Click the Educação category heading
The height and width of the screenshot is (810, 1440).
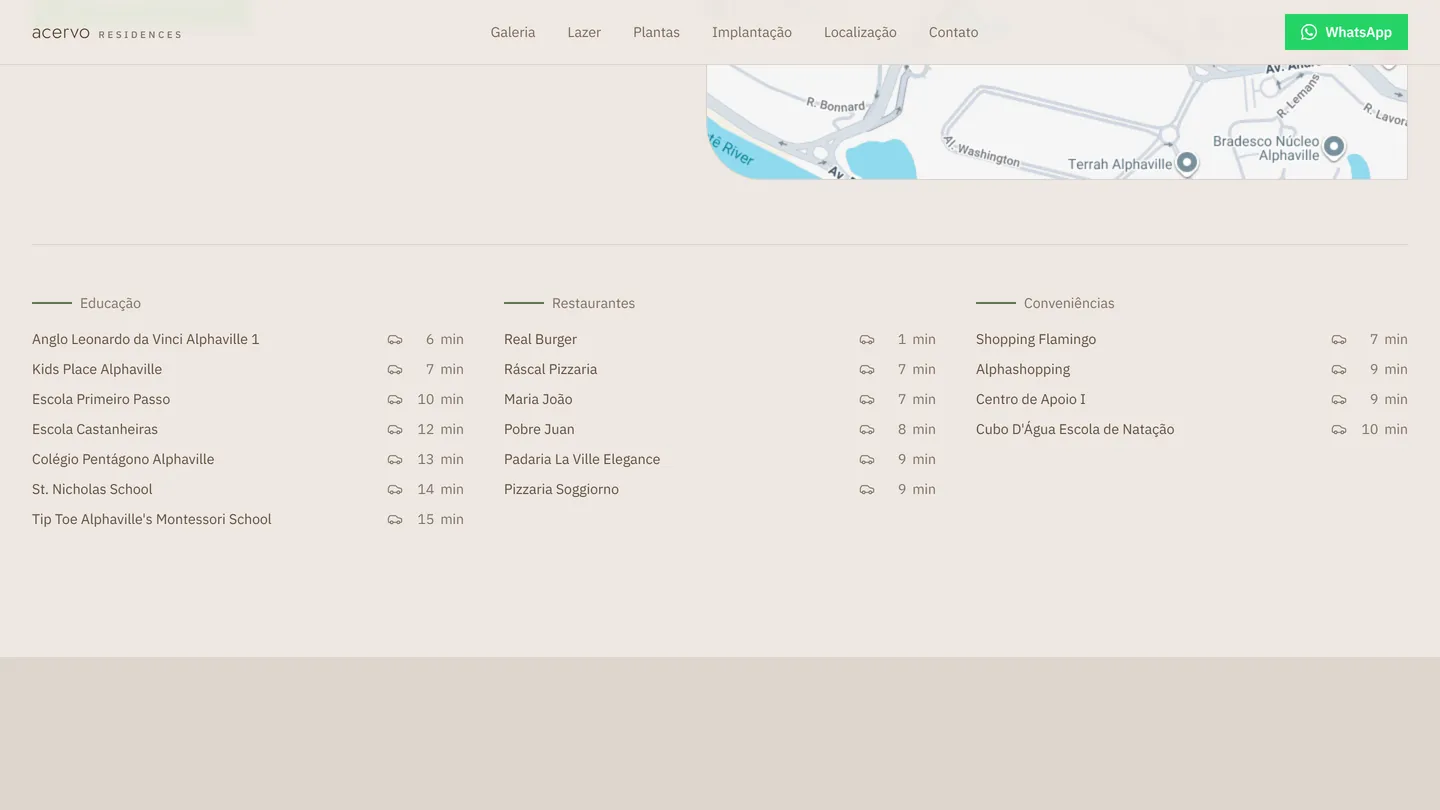click(x=110, y=303)
